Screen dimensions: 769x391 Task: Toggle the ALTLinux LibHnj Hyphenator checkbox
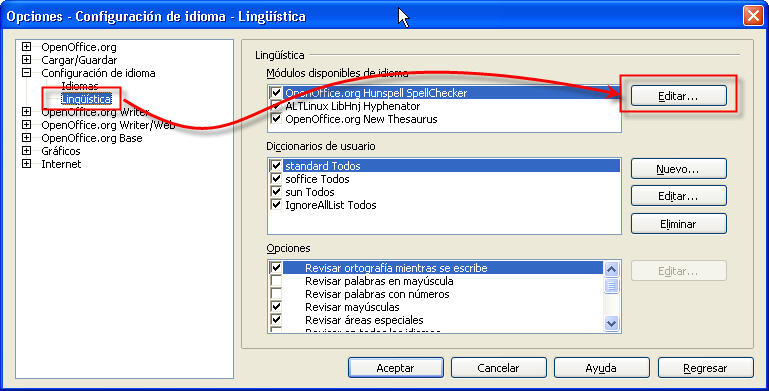tap(276, 105)
